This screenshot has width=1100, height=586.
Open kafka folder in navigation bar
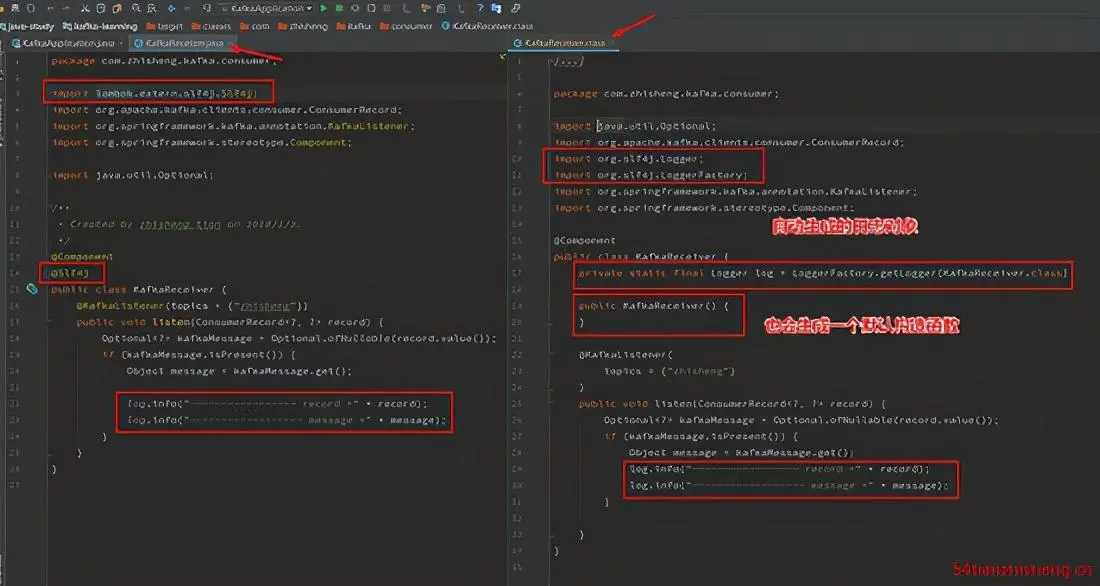point(354,26)
